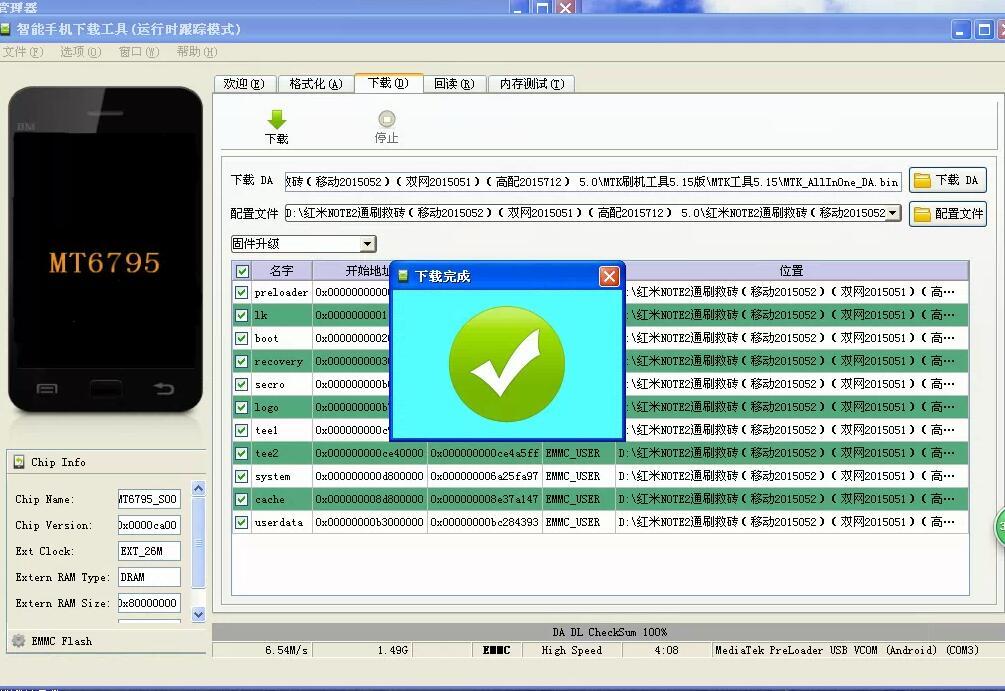Toggle the userdata partition checkbox
Viewport: 1005px width, 691px height.
click(241, 522)
